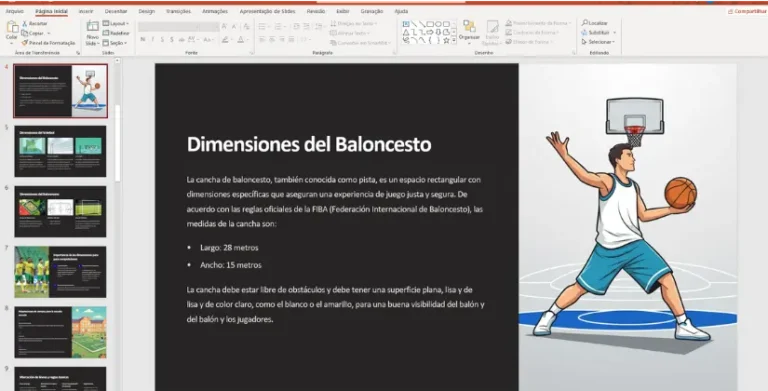Screen dimensions: 768x391
Task: Toggle bold N formatting
Action: [x=143, y=40]
